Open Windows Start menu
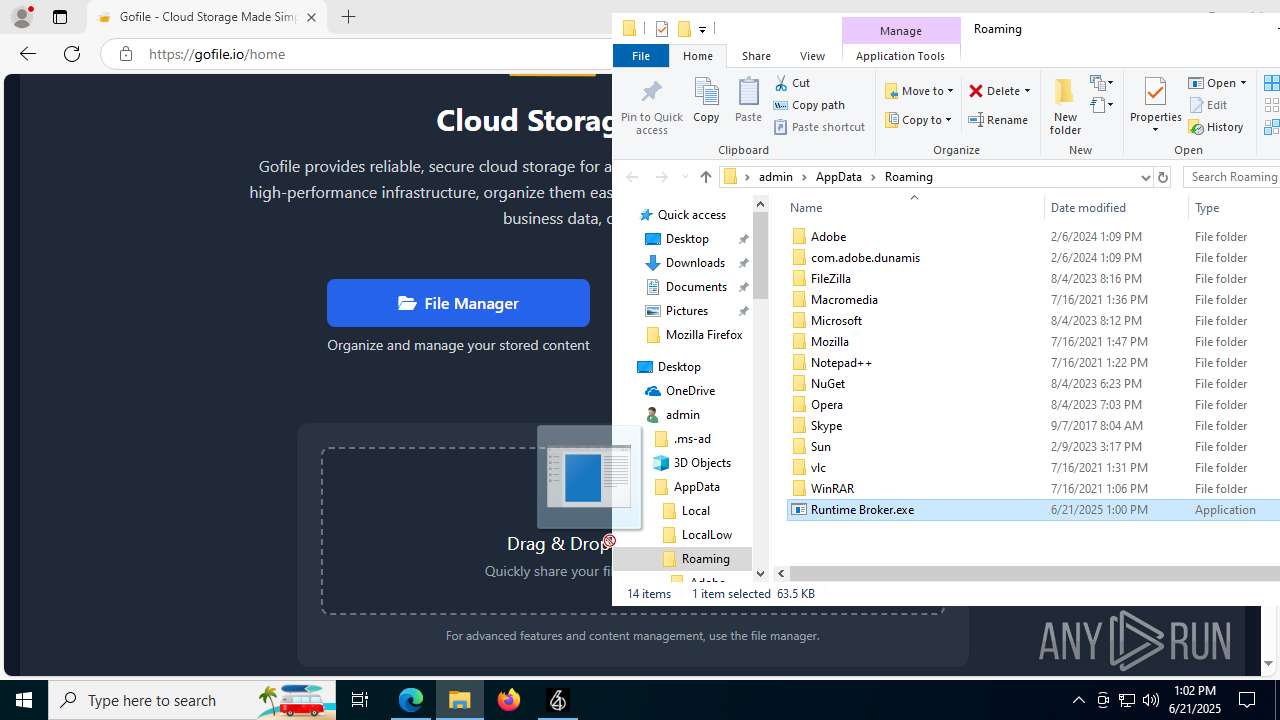 pyautogui.click(x=24, y=700)
